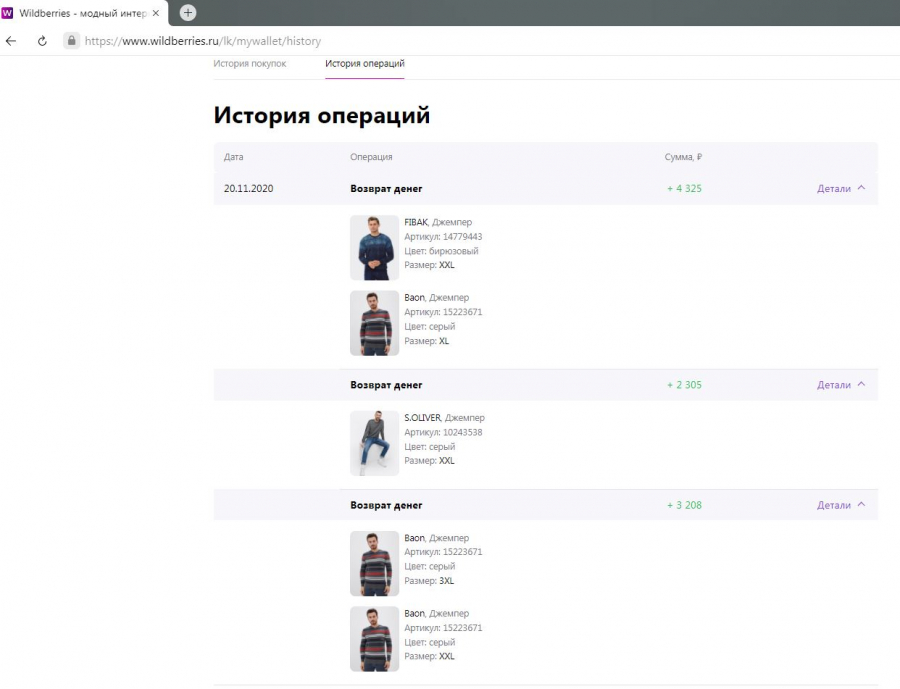Screen dimensions: 900x689
Task: Click the Сумма, ₽ column header
Action: (x=683, y=157)
